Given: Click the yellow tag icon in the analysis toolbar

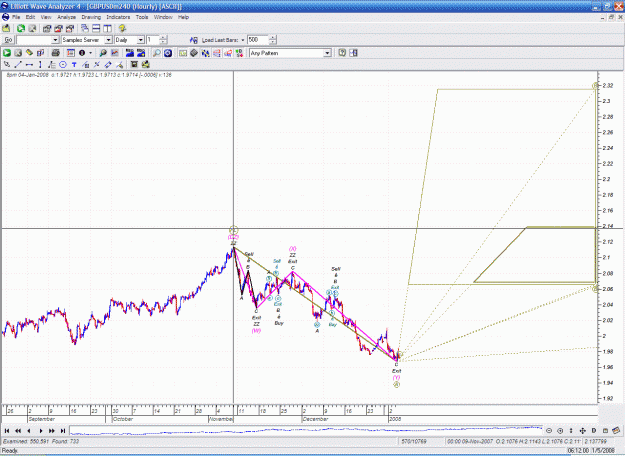Looking at the screenshot, I should (x=29, y=53).
